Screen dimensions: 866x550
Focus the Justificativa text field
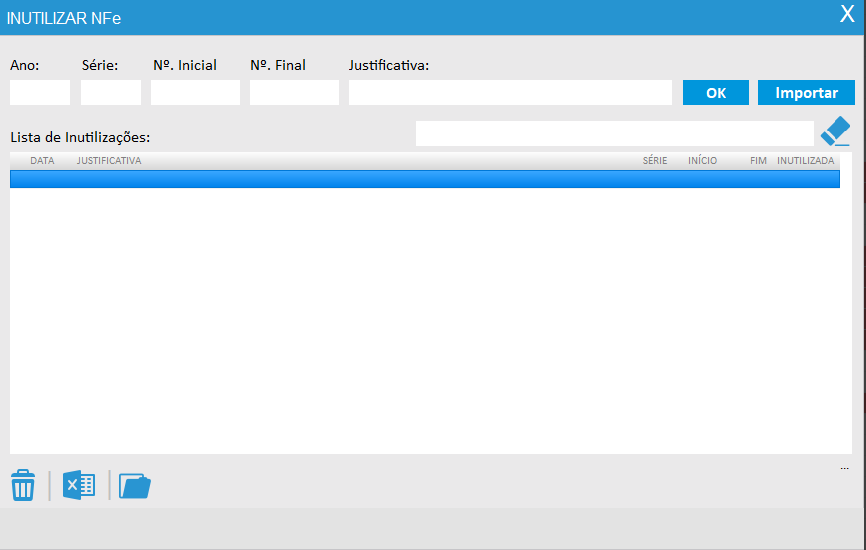click(x=510, y=93)
